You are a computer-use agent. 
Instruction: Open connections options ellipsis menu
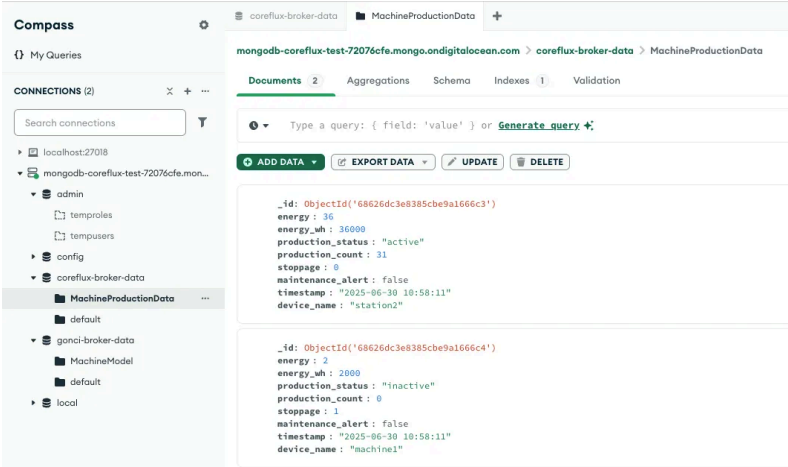pos(205,91)
